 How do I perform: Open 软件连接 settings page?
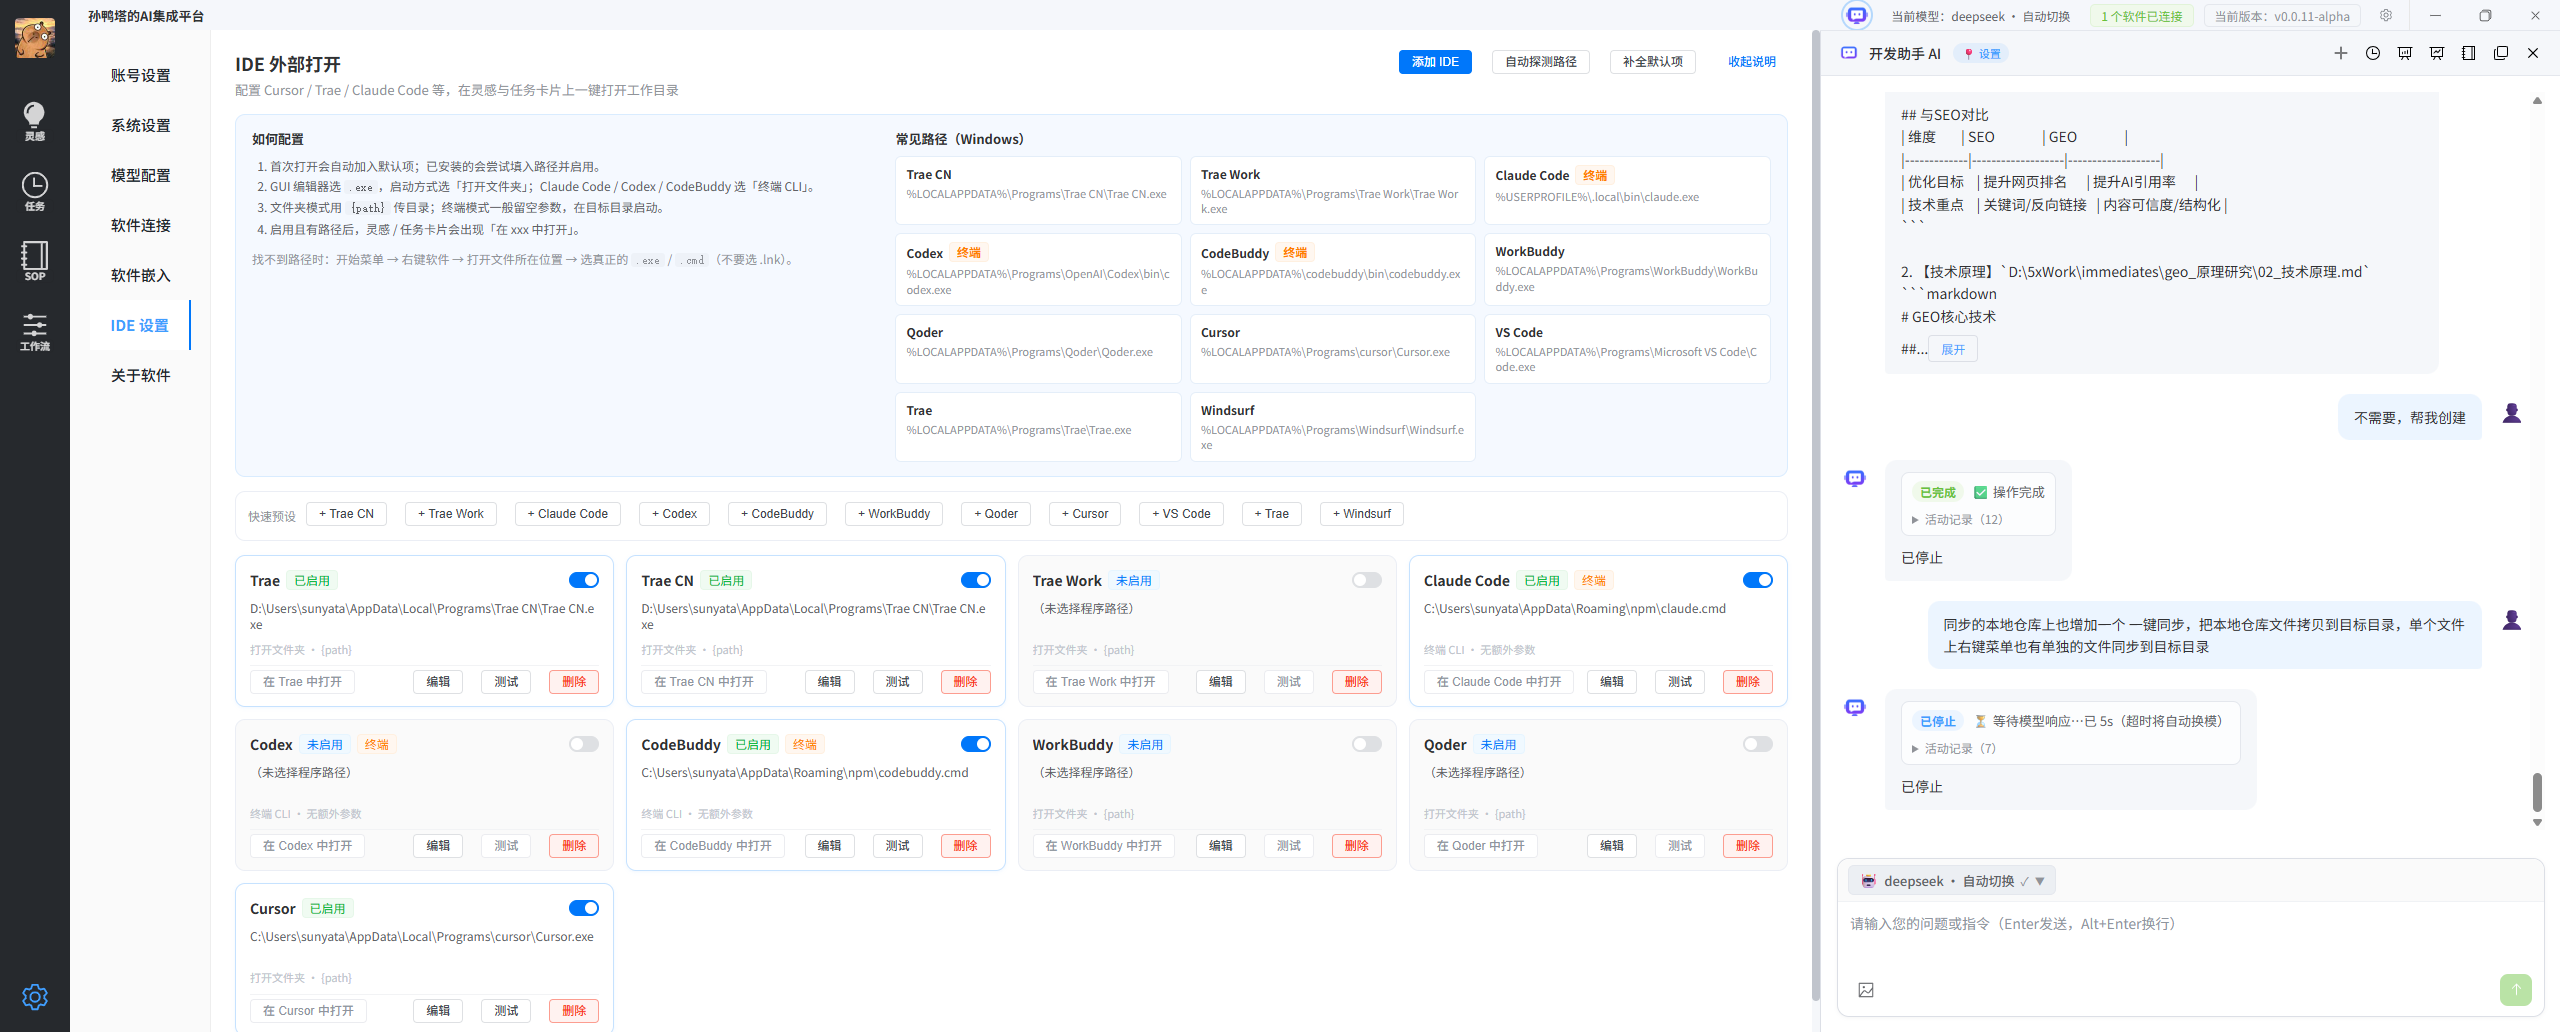click(140, 226)
